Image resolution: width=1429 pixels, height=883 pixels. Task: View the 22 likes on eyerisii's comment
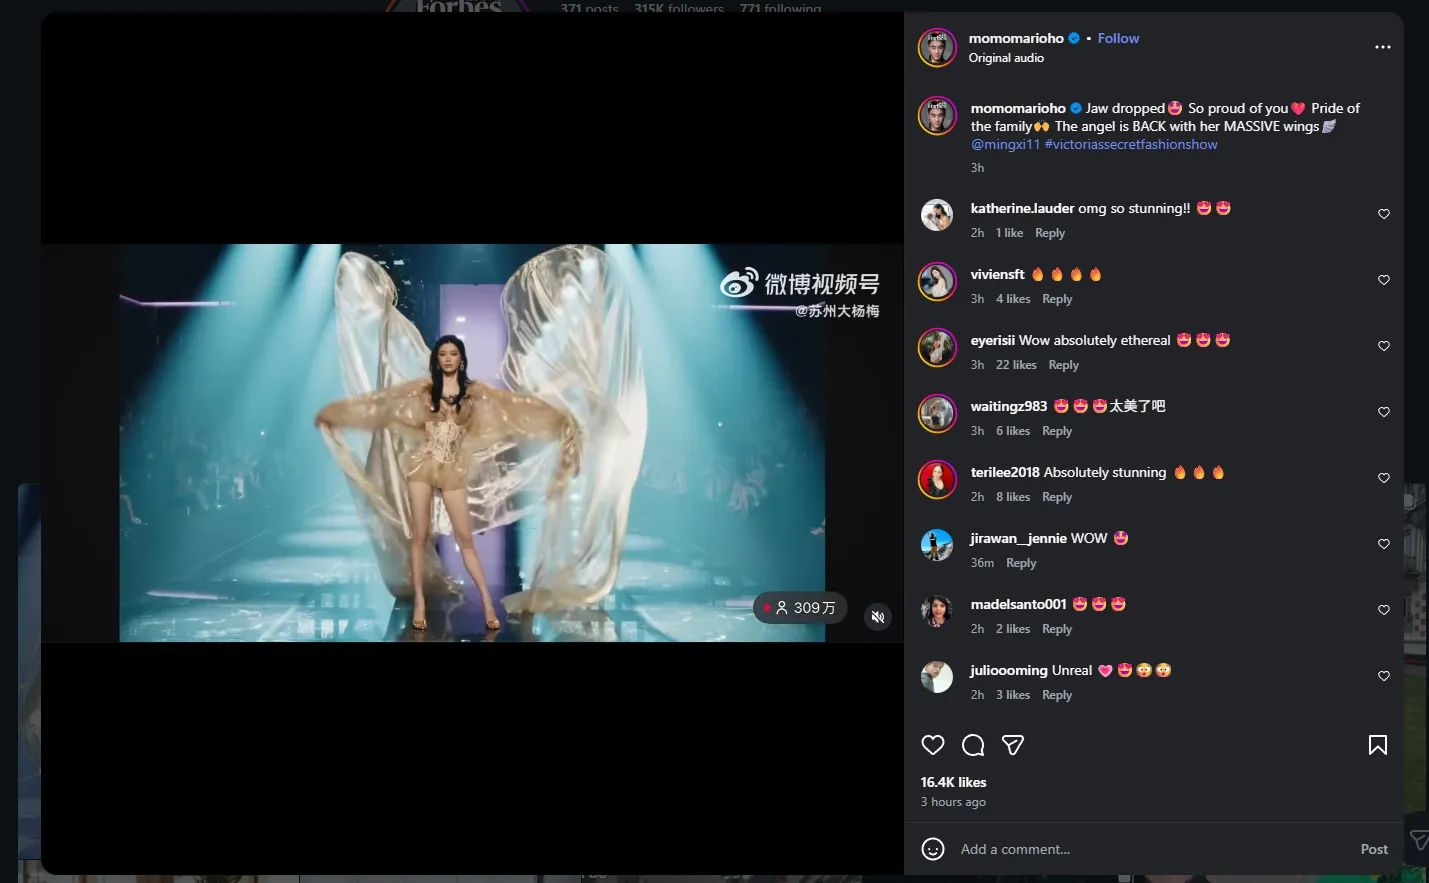[1016, 365]
